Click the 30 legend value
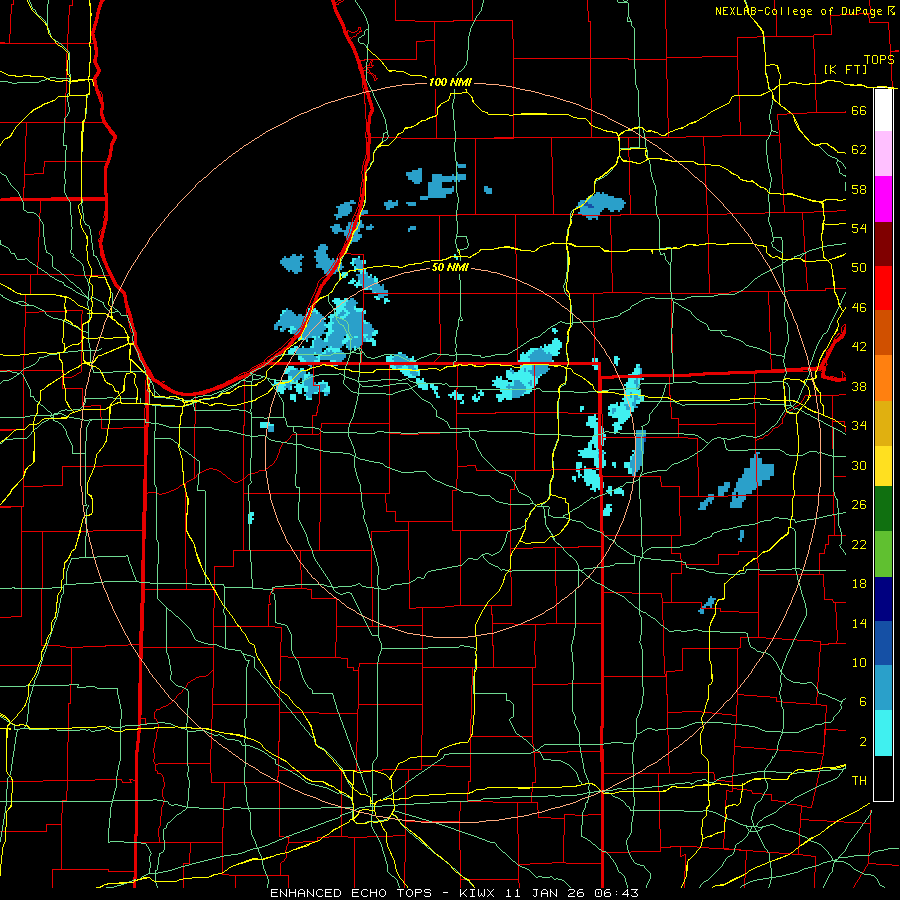The width and height of the screenshot is (900, 900). 859,465
